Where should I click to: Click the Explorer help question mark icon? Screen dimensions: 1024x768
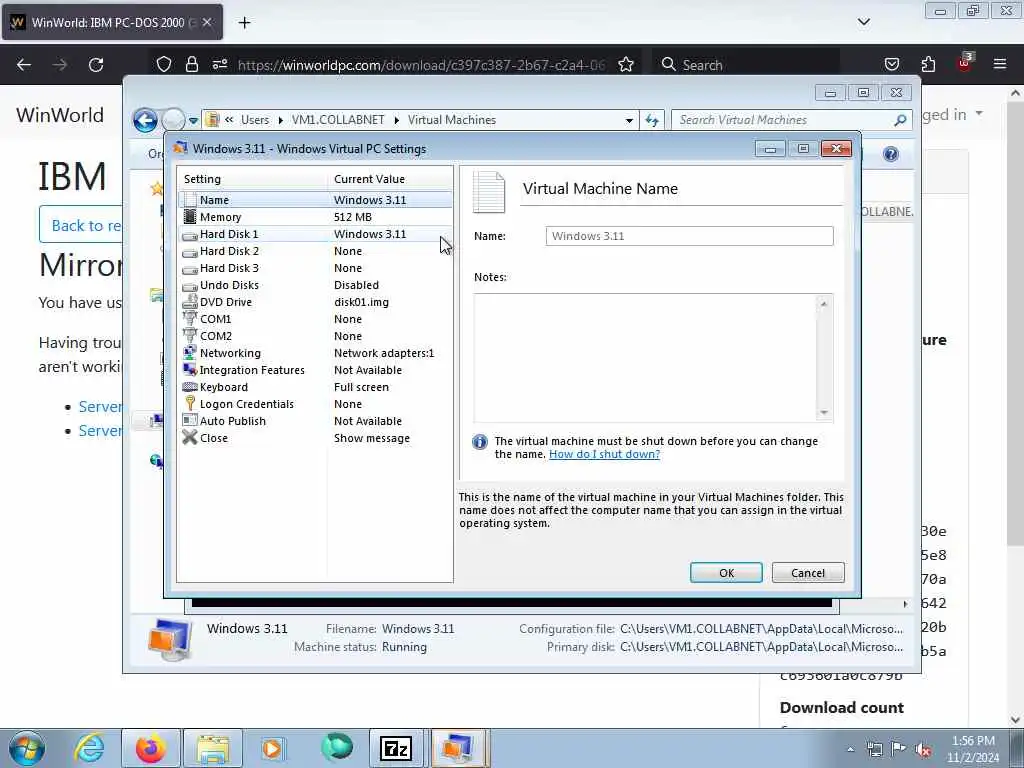pos(890,154)
